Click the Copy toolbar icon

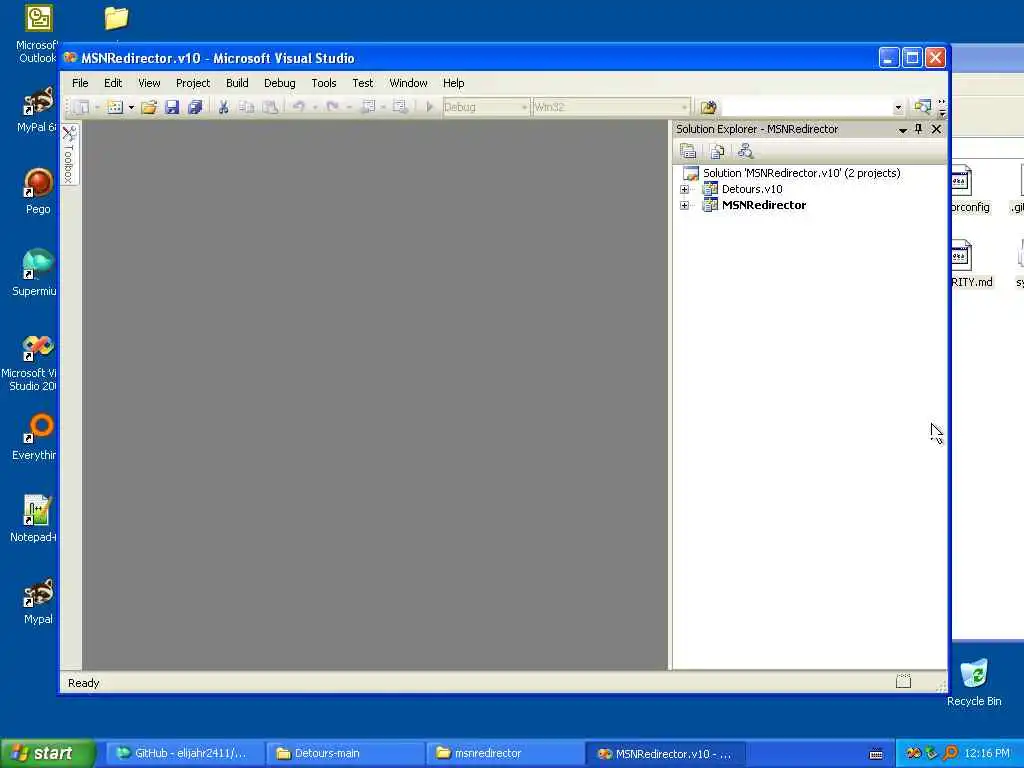[x=246, y=107]
